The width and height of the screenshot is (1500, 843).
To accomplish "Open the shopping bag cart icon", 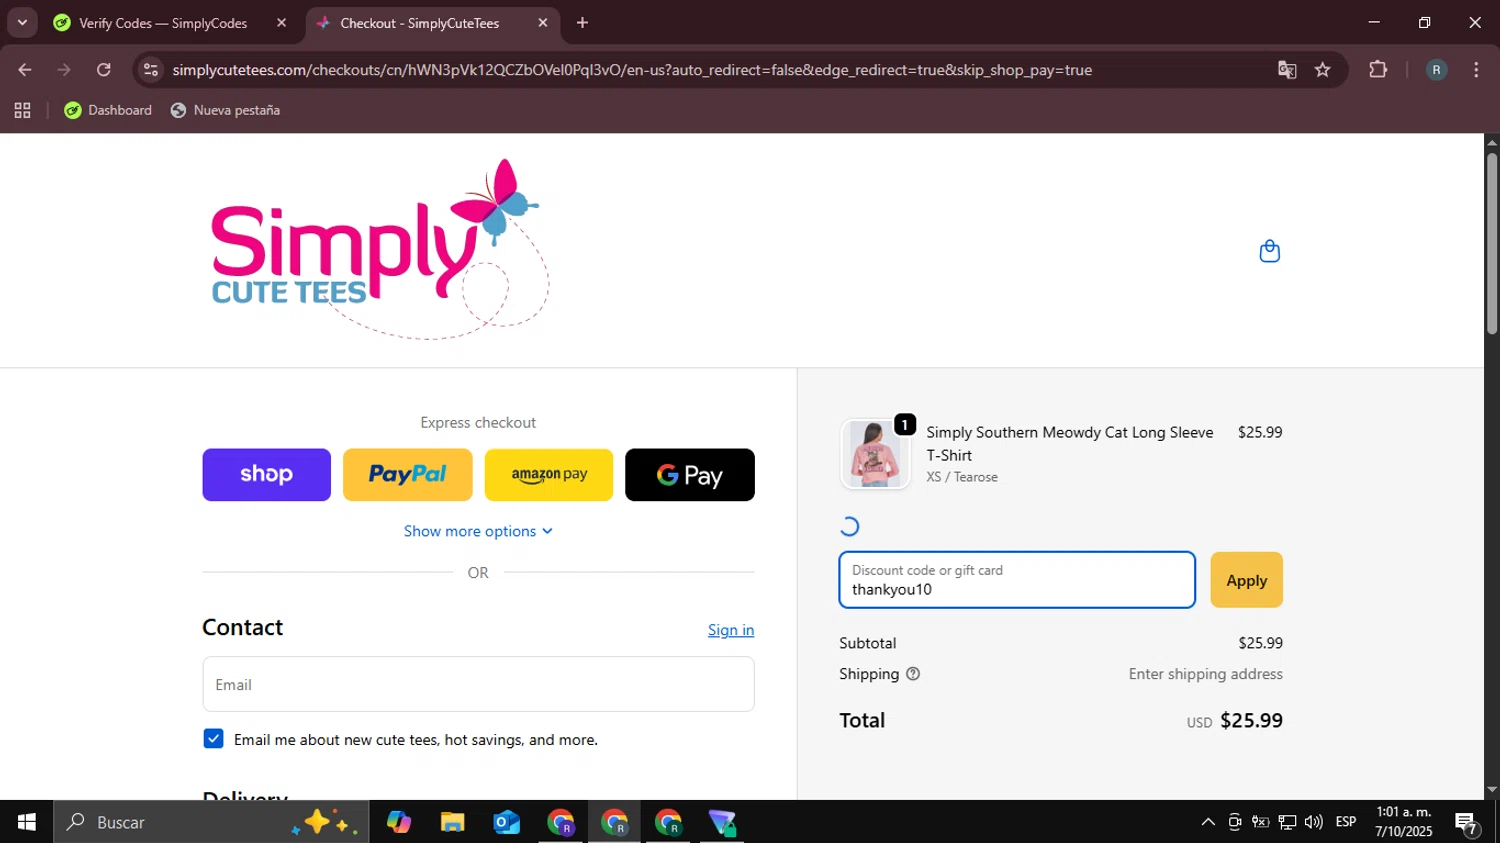I will tap(1269, 251).
